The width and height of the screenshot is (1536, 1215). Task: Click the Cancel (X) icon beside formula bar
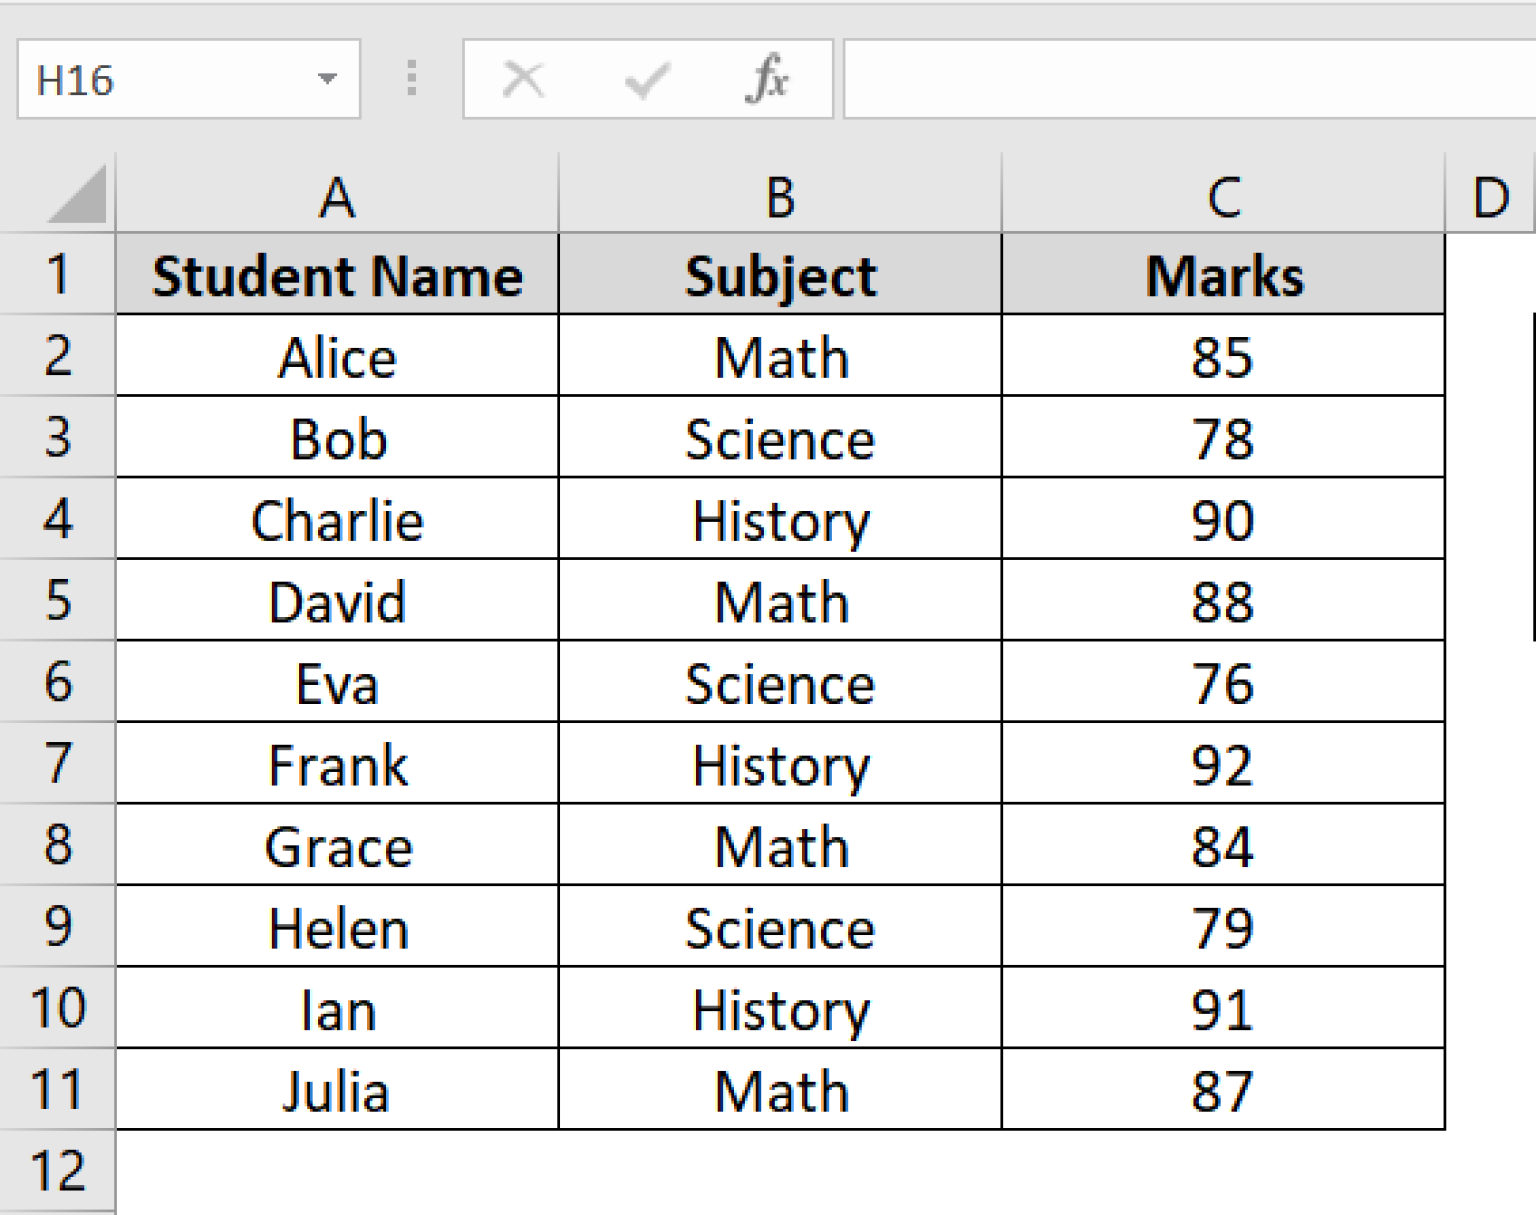[523, 79]
